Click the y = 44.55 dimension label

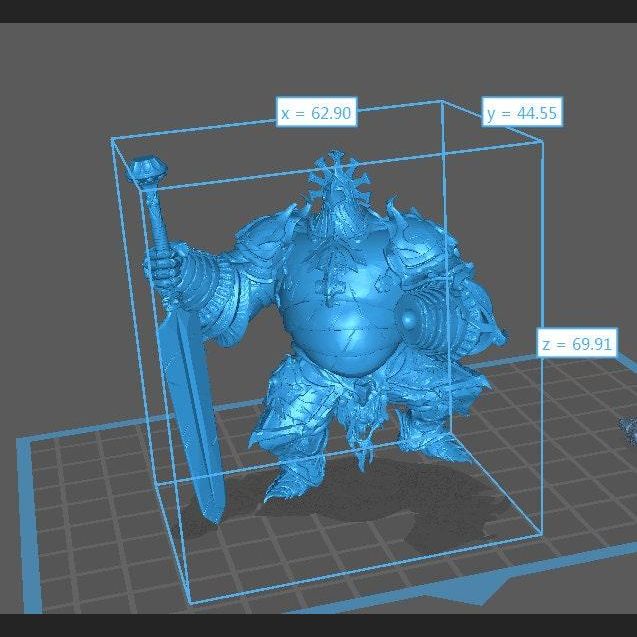[522, 112]
